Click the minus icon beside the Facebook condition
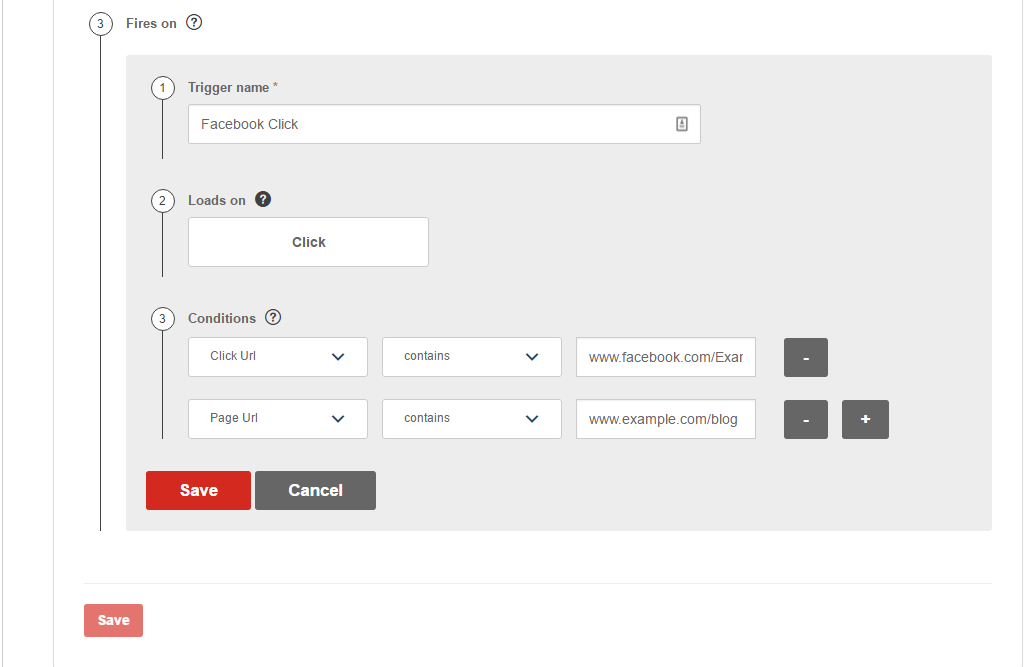 coord(806,357)
